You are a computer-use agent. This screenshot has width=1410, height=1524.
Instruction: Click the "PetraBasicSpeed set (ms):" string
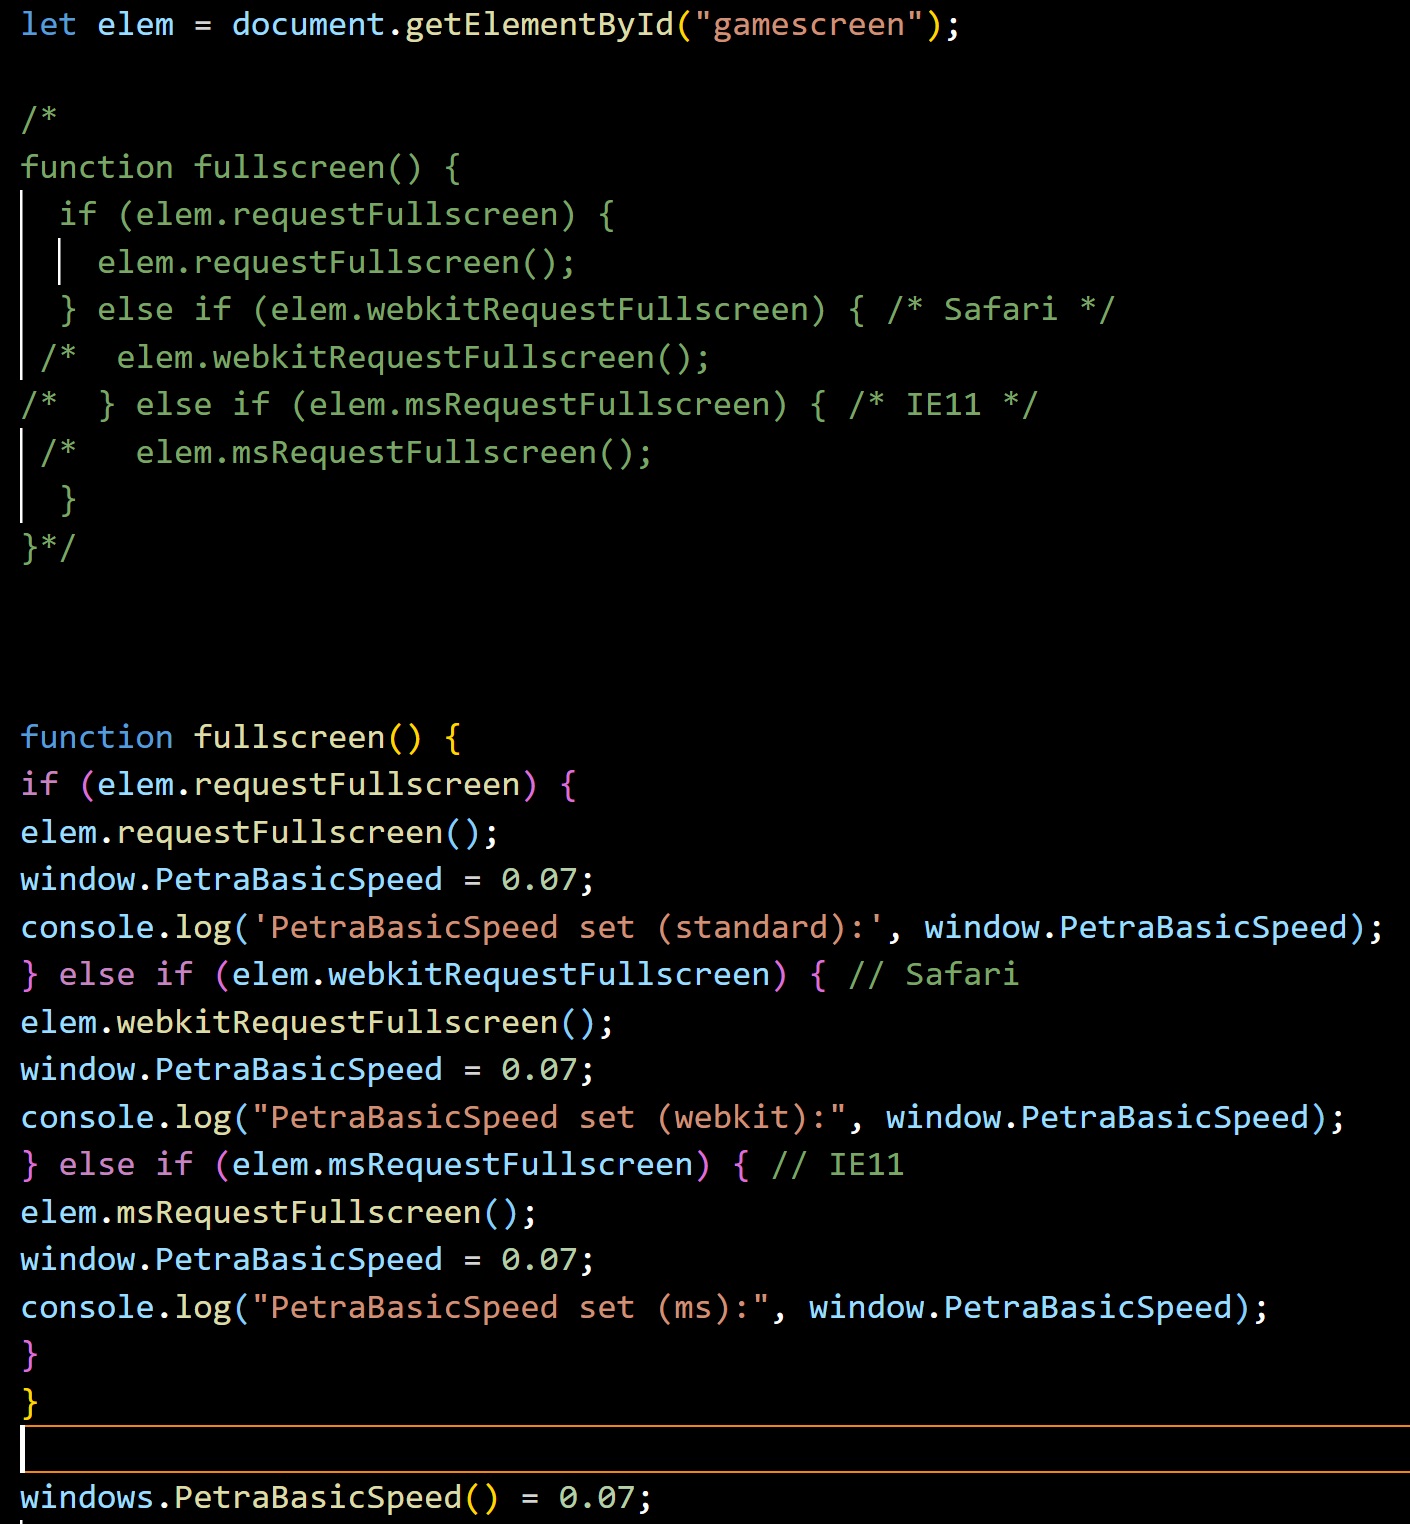(510, 1307)
